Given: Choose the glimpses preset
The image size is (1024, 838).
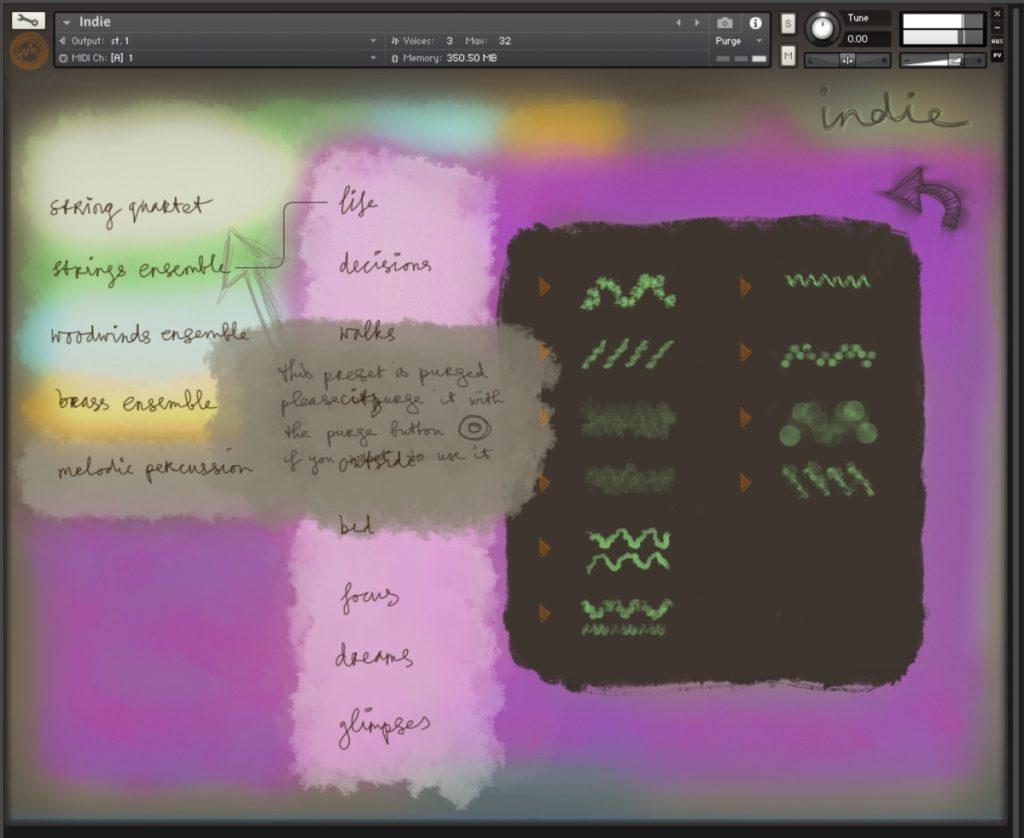Looking at the screenshot, I should [x=383, y=723].
